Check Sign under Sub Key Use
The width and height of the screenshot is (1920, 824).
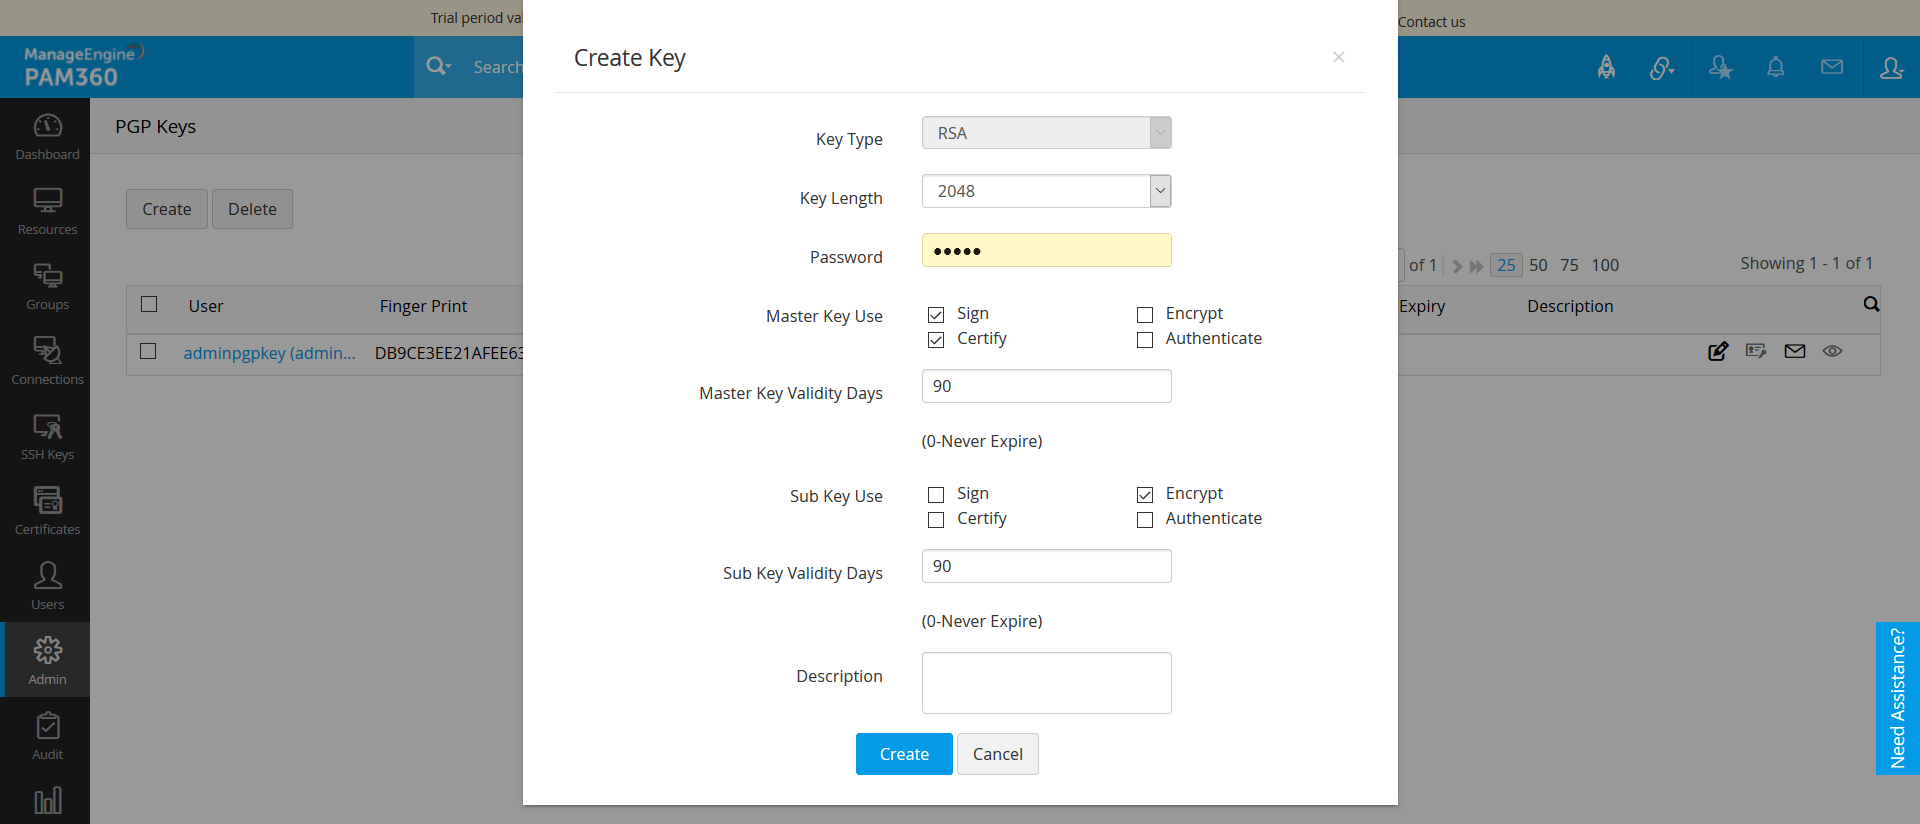tap(936, 495)
